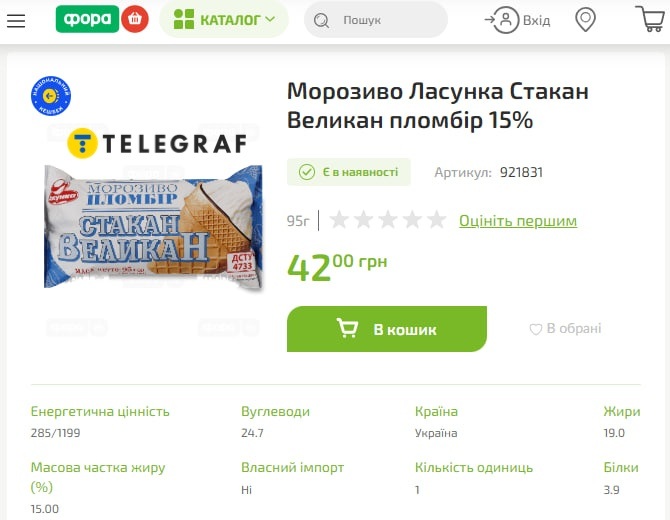Open the store location pin
The height and width of the screenshot is (520, 670).
click(x=585, y=20)
